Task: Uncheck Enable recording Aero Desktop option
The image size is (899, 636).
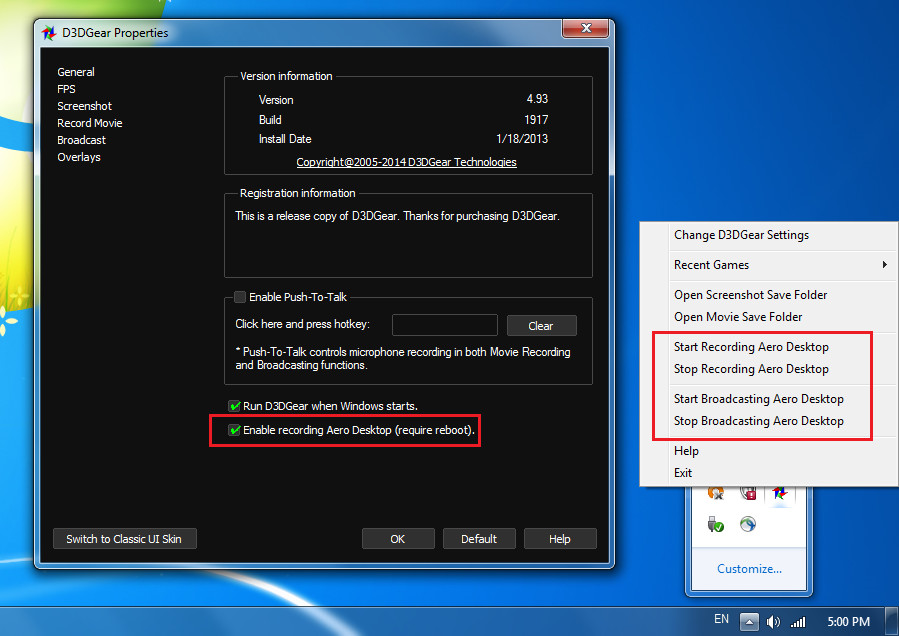Action: pos(234,430)
